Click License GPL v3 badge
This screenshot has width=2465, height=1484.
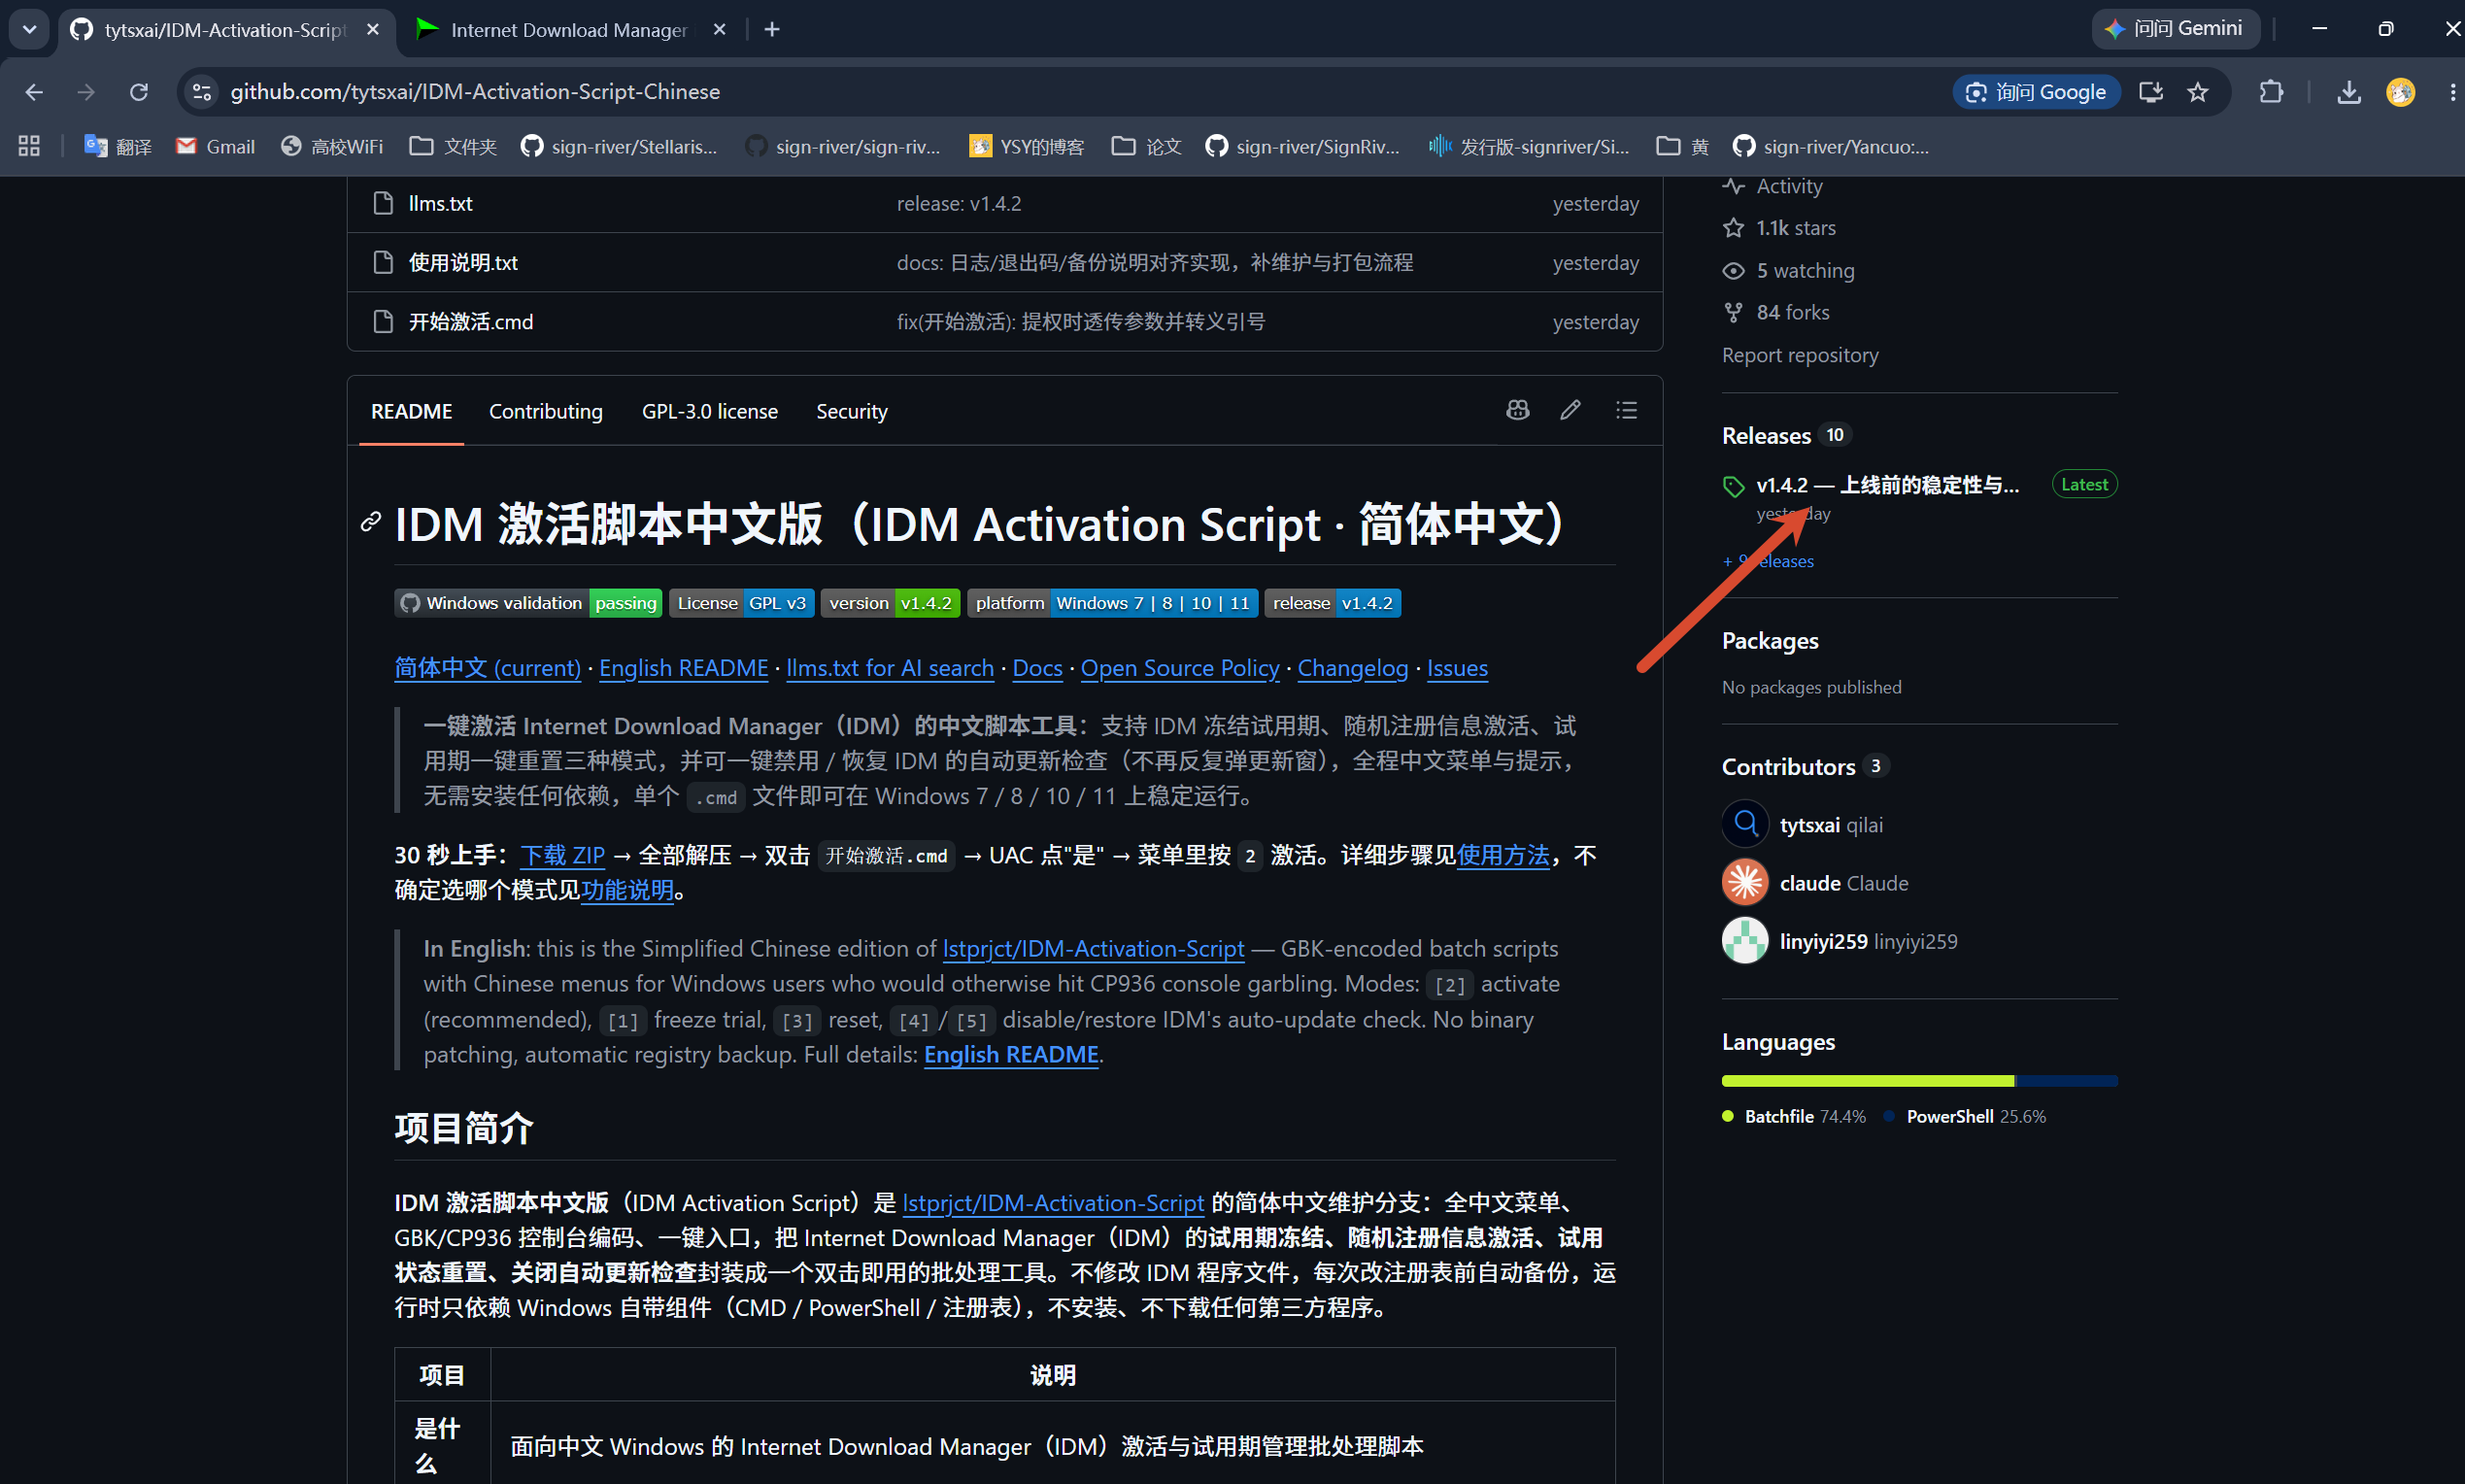point(741,603)
